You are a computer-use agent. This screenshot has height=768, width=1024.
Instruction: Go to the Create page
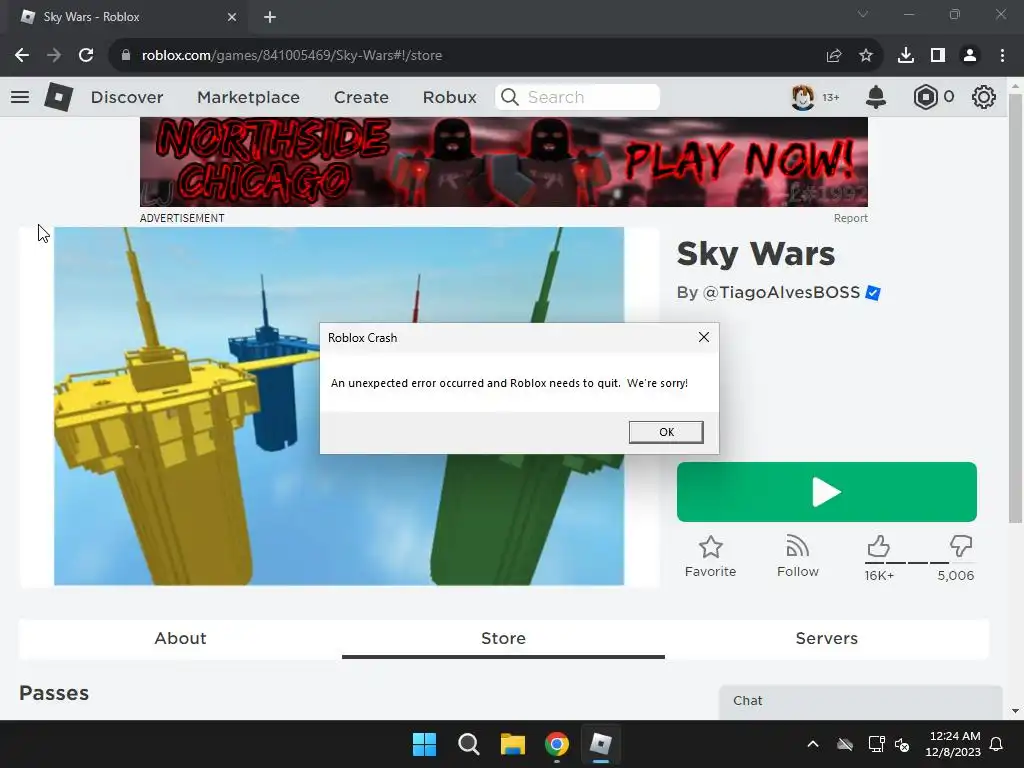click(x=361, y=97)
